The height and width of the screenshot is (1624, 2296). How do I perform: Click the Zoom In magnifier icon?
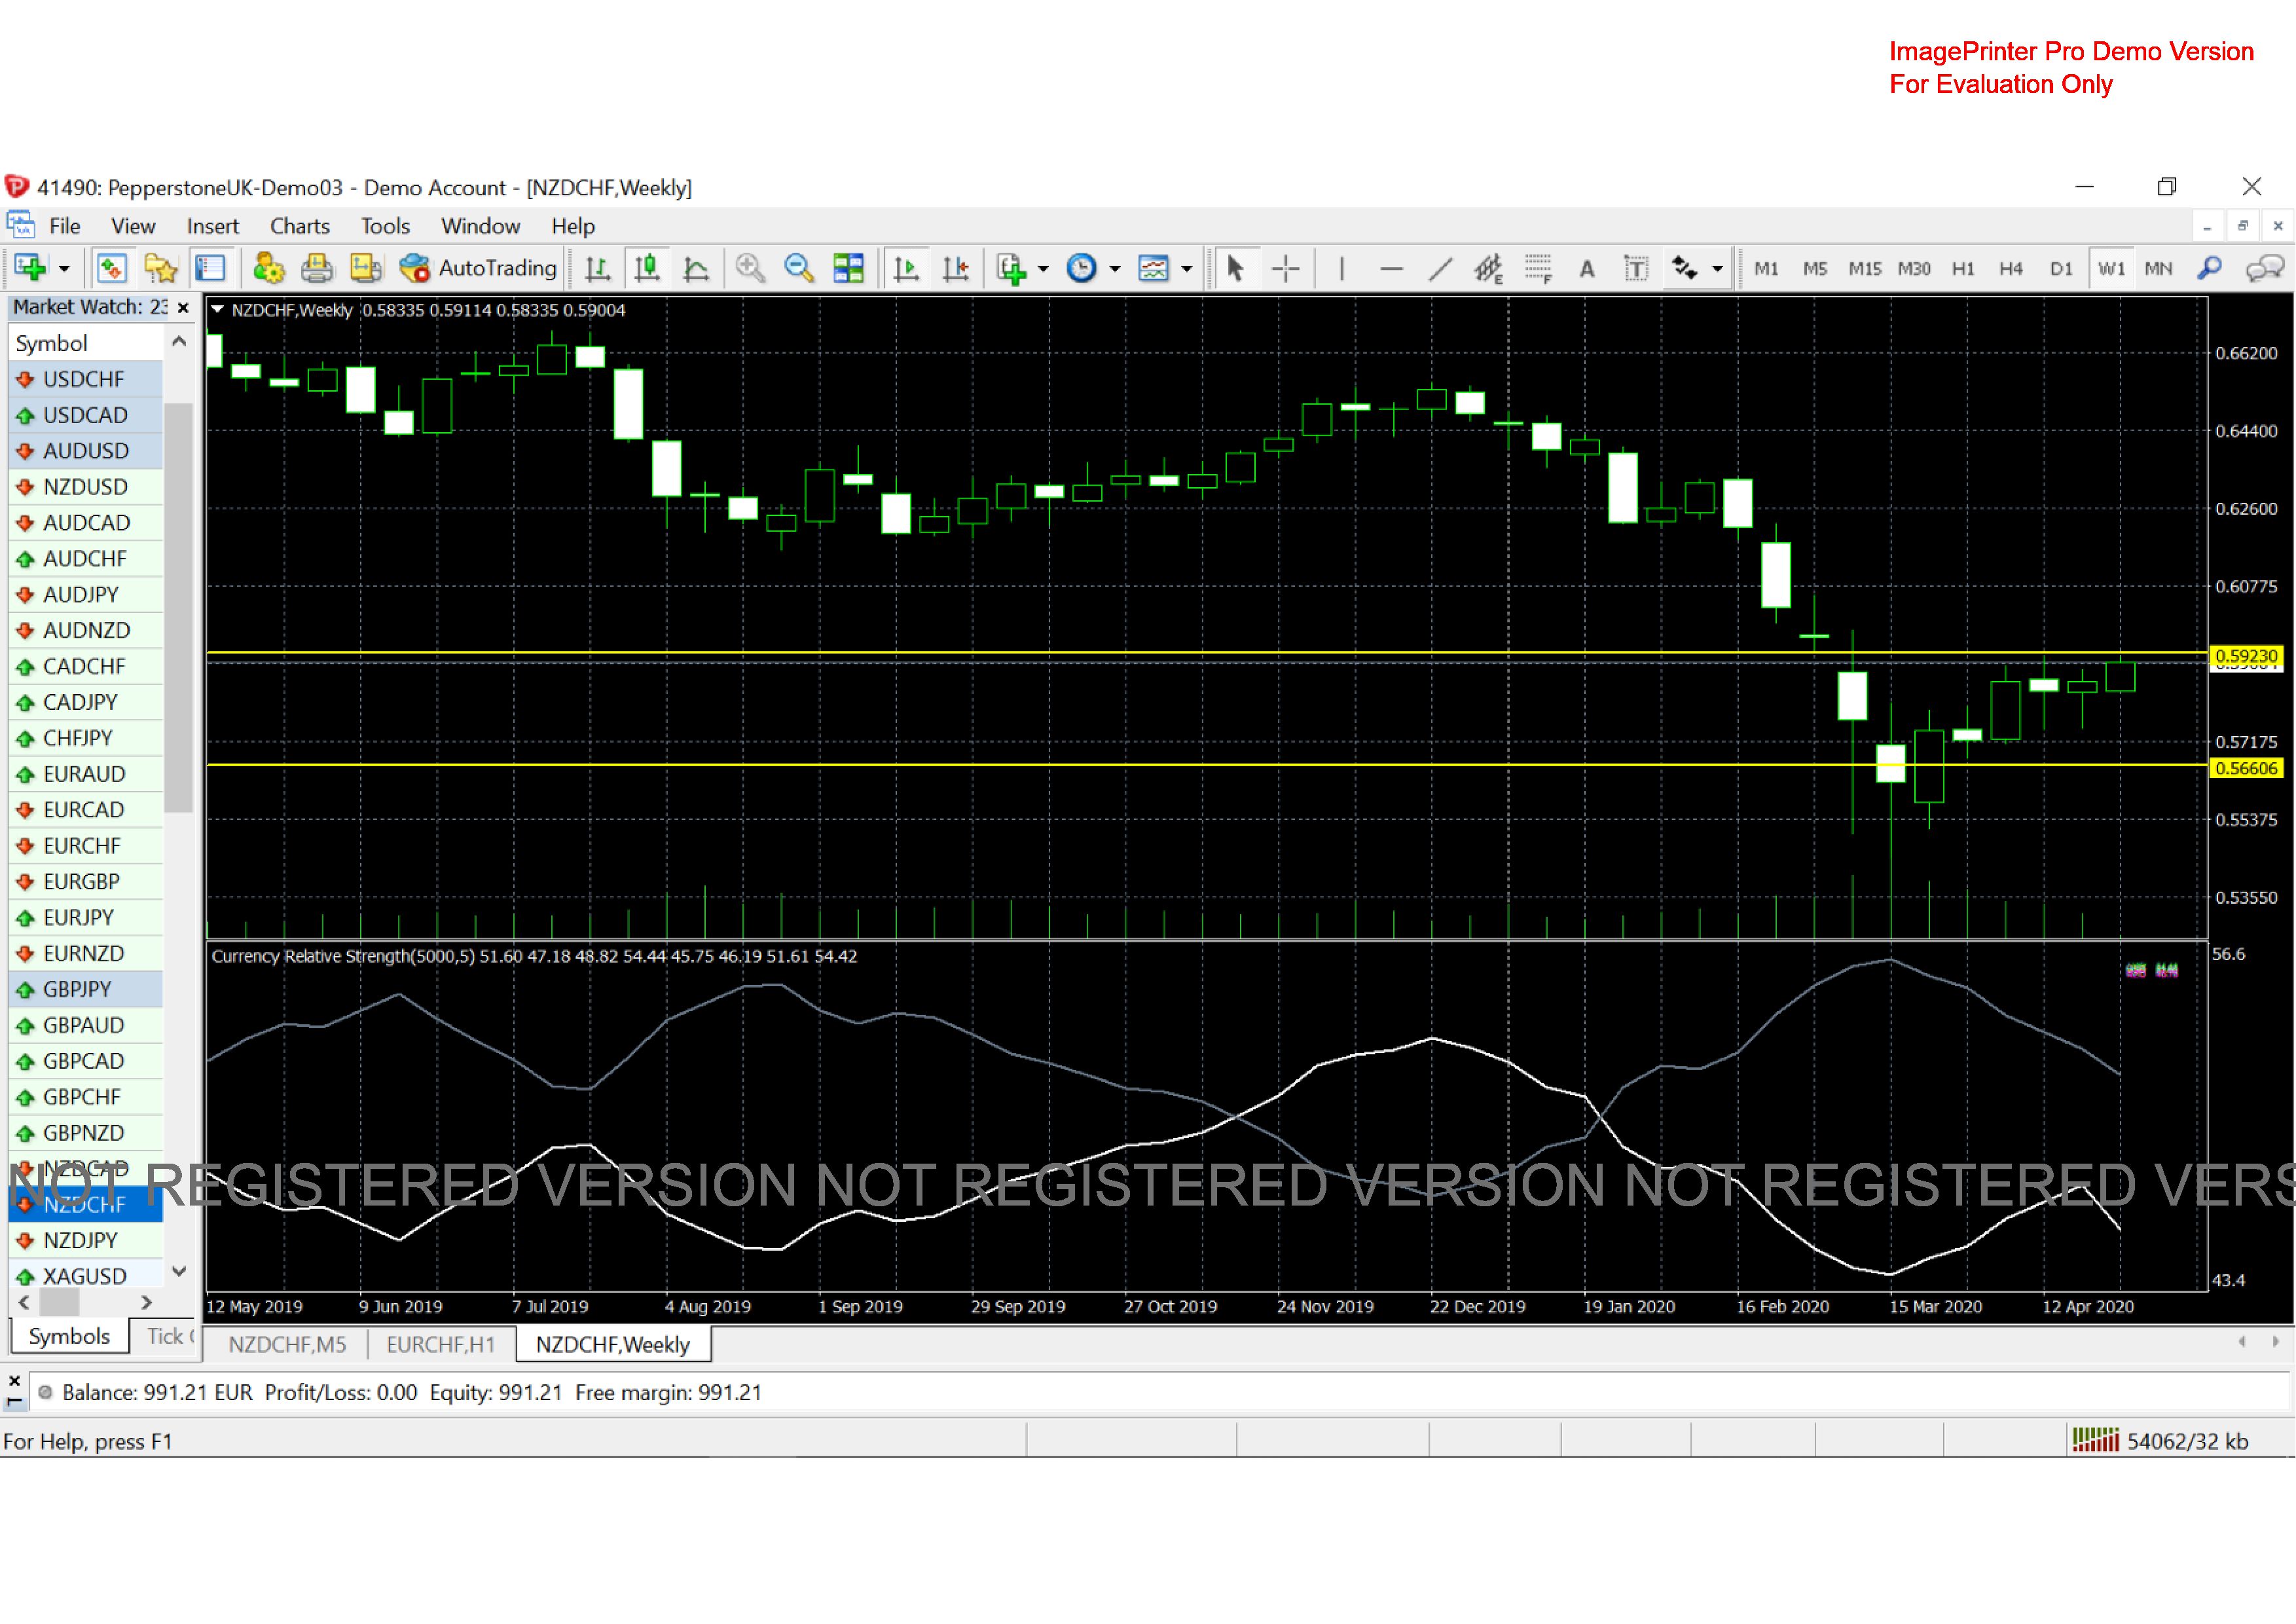pos(750,268)
